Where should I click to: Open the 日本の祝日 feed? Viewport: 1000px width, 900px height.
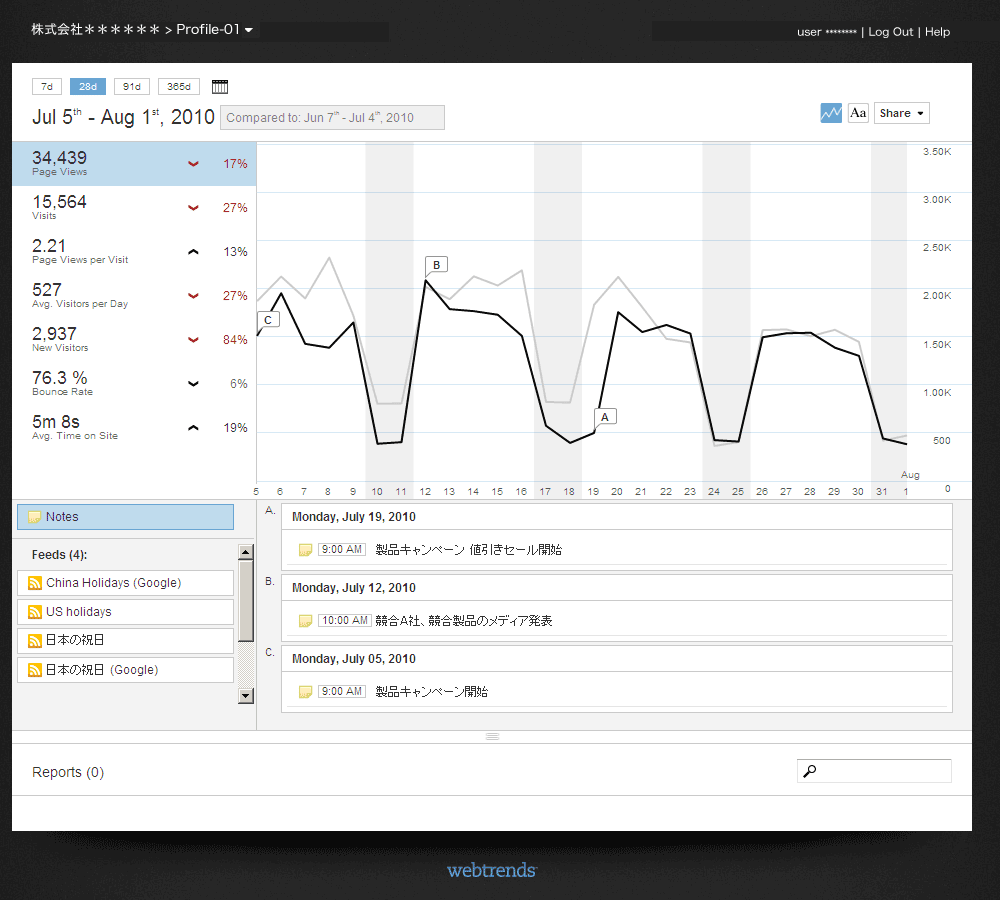coord(126,641)
